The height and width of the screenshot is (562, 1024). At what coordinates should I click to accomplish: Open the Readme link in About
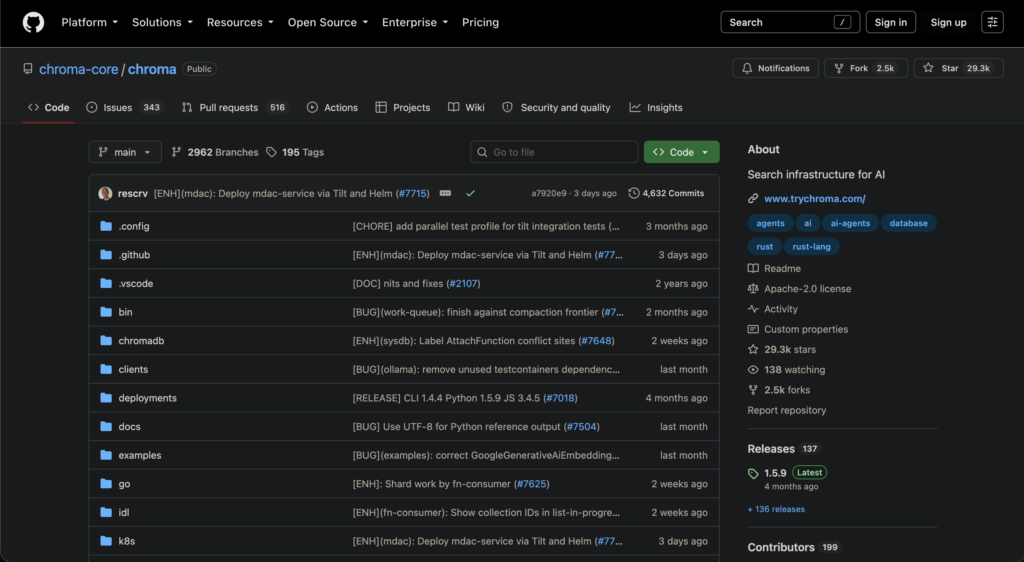point(775,268)
